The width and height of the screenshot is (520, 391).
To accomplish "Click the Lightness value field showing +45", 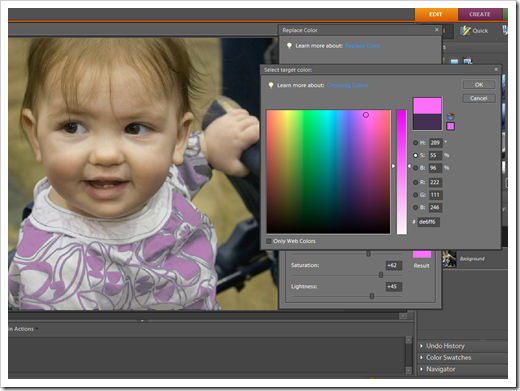I will 394,287.
